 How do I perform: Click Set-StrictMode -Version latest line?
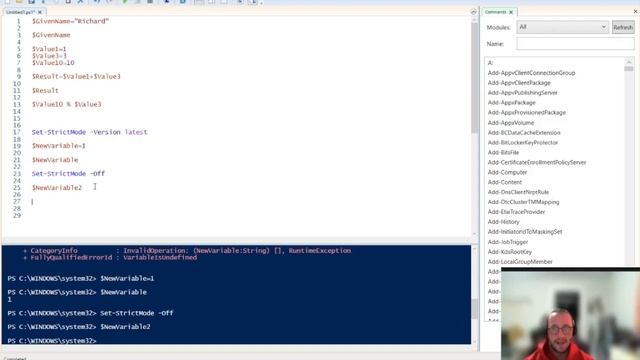click(x=89, y=132)
